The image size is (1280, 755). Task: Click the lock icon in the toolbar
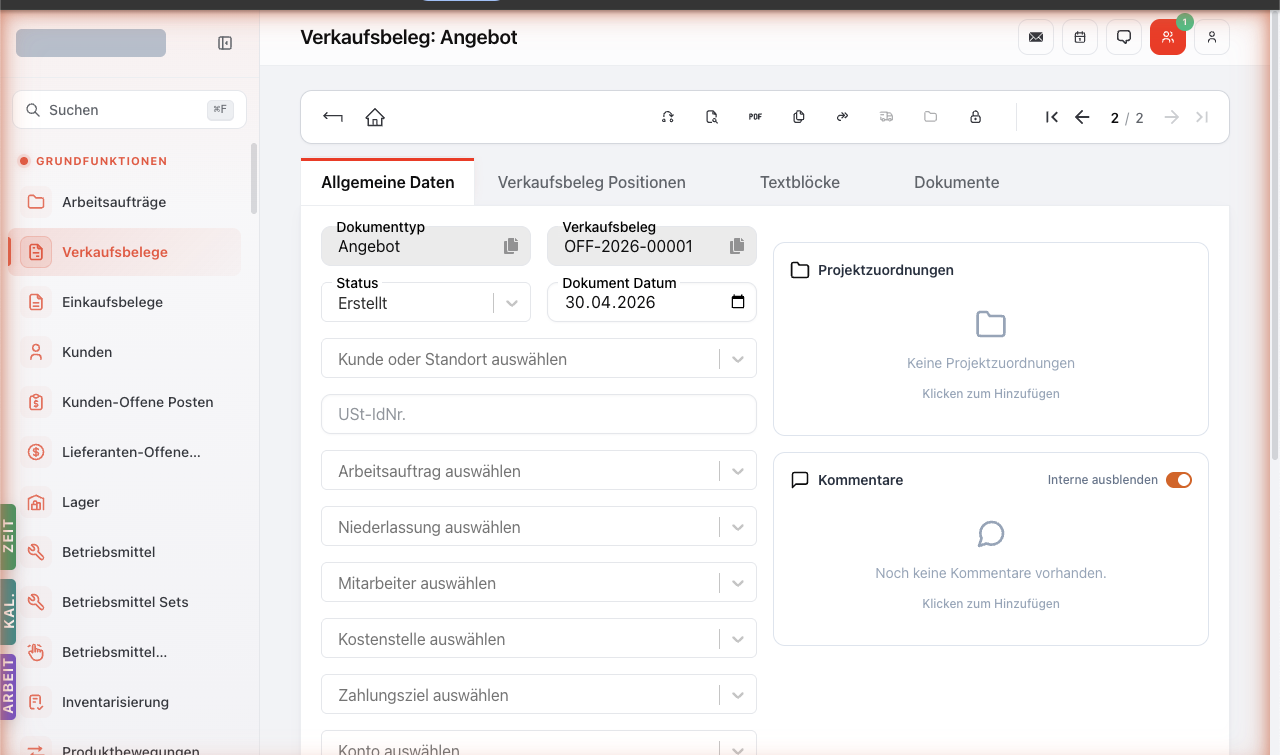click(975, 117)
